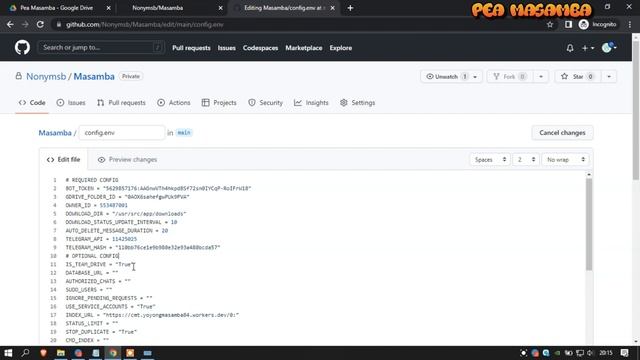Open the Spaces indent mode dropdown
Screen dimensions: 640x360
pyautogui.click(x=490, y=160)
